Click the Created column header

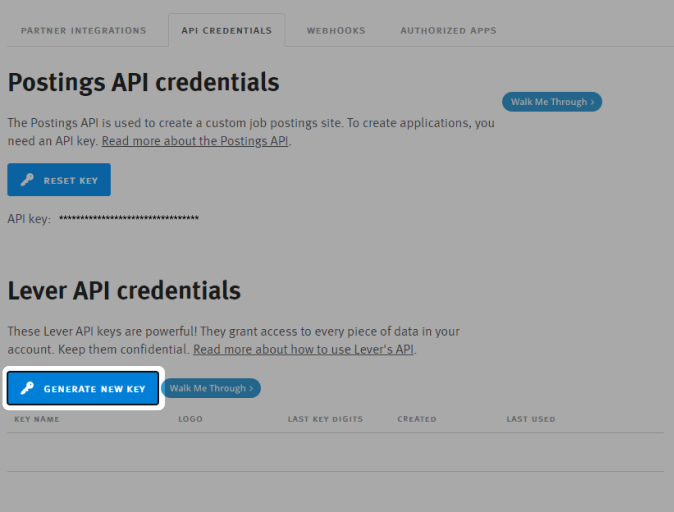(416, 419)
